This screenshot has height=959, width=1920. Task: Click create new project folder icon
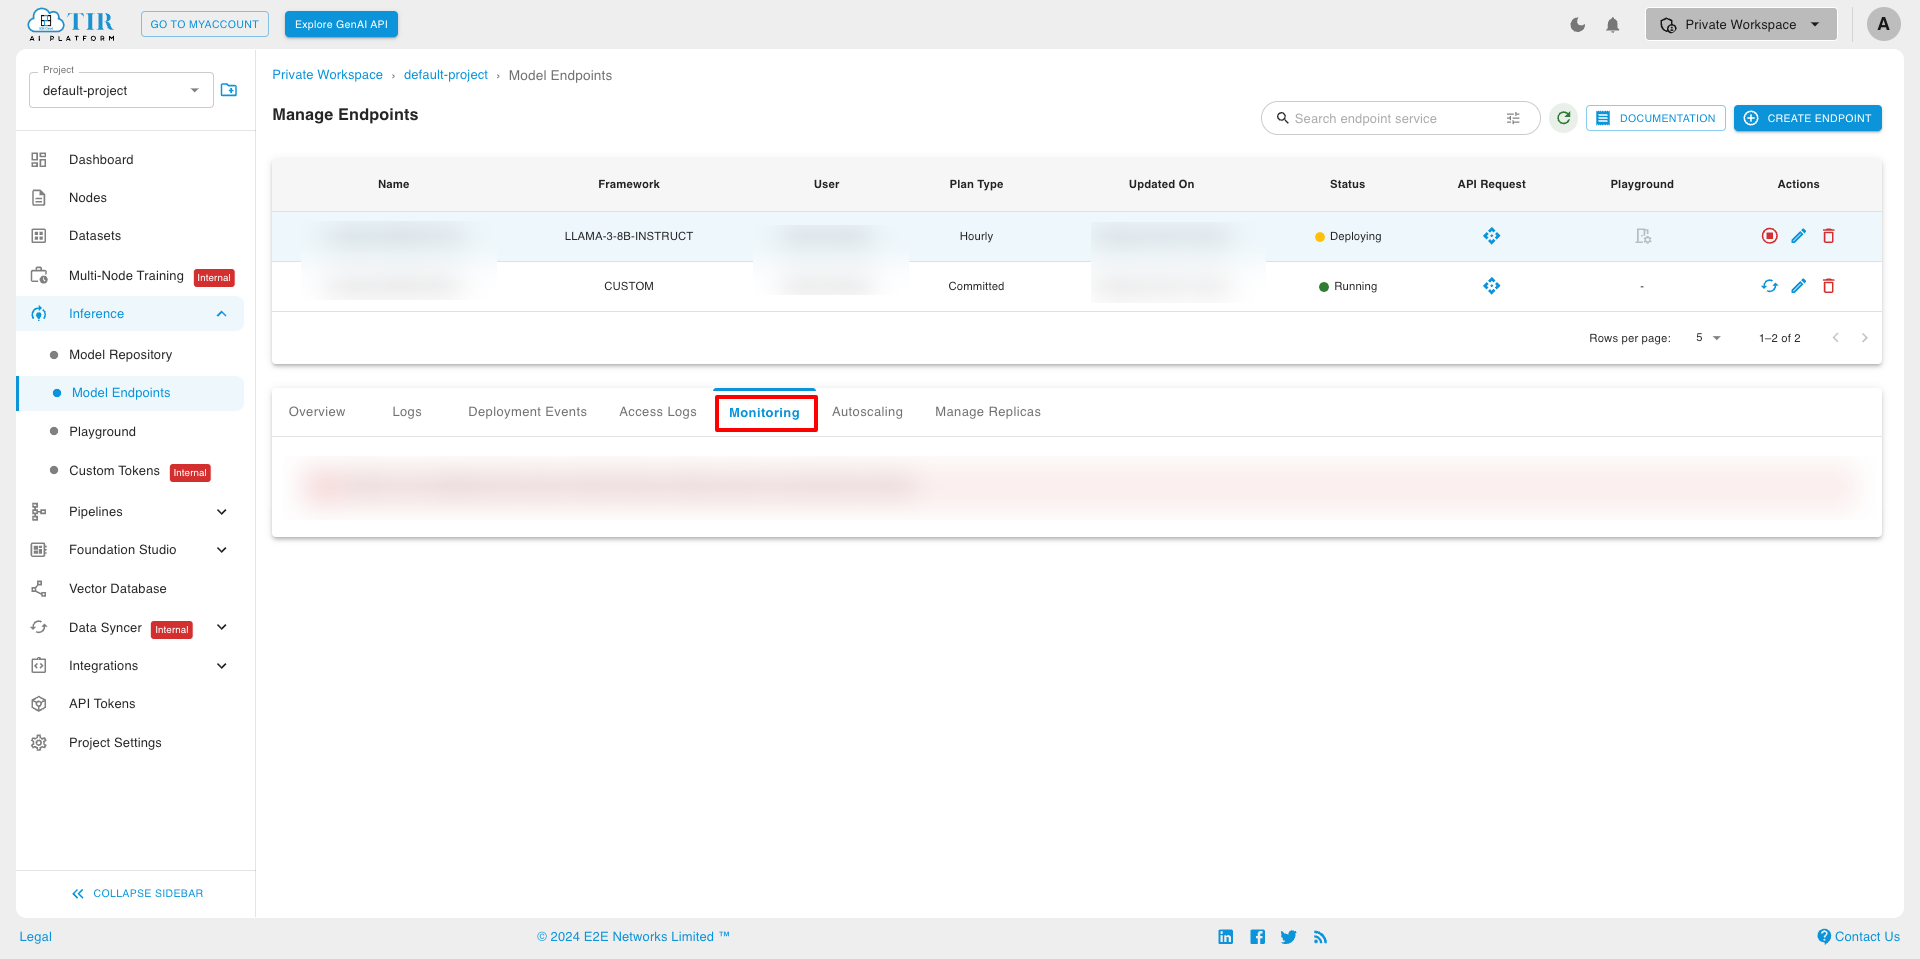pos(229,90)
